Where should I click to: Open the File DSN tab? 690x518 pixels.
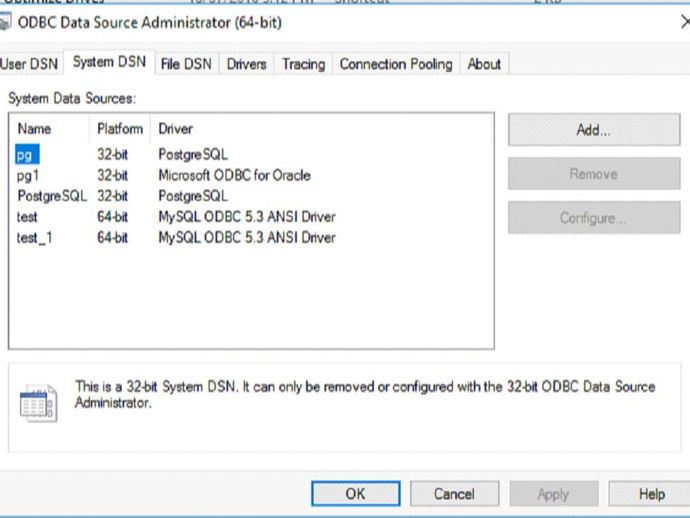pyautogui.click(x=186, y=64)
